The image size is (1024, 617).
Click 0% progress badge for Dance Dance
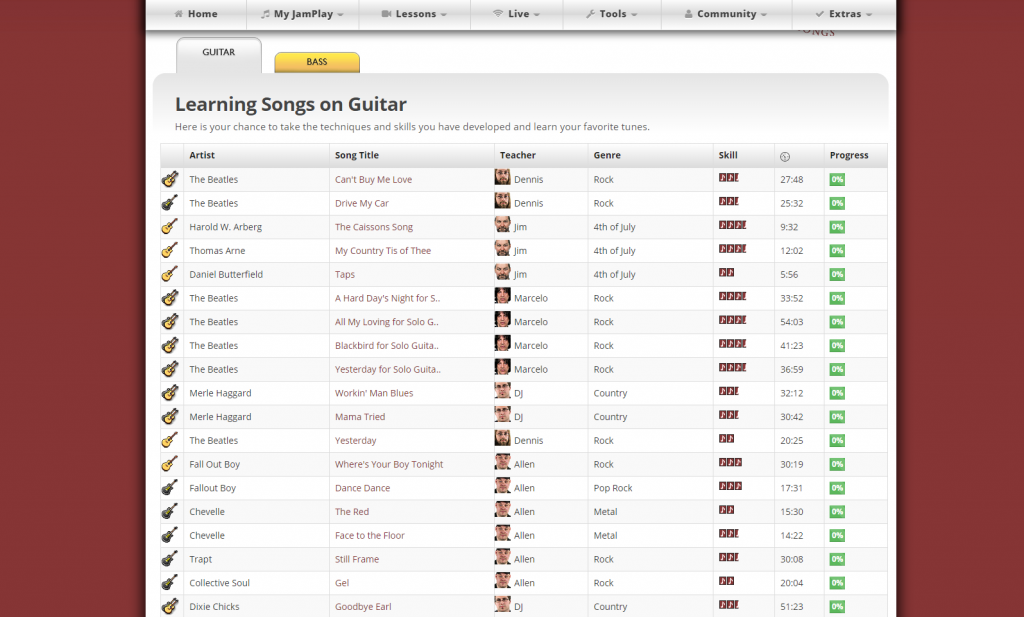pos(837,488)
